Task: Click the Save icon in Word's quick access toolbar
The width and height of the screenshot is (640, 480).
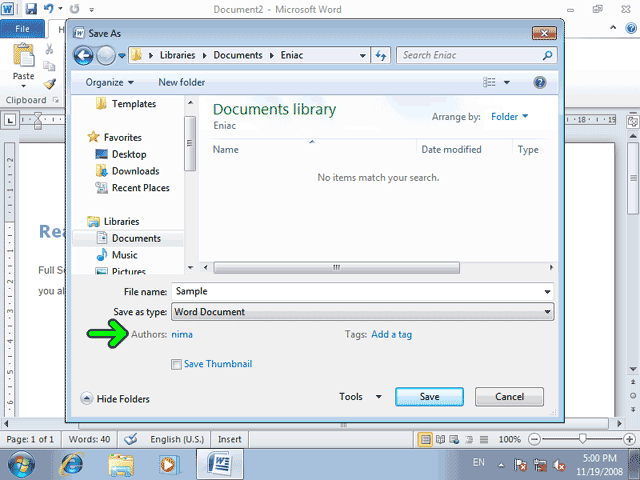Action: [31, 9]
